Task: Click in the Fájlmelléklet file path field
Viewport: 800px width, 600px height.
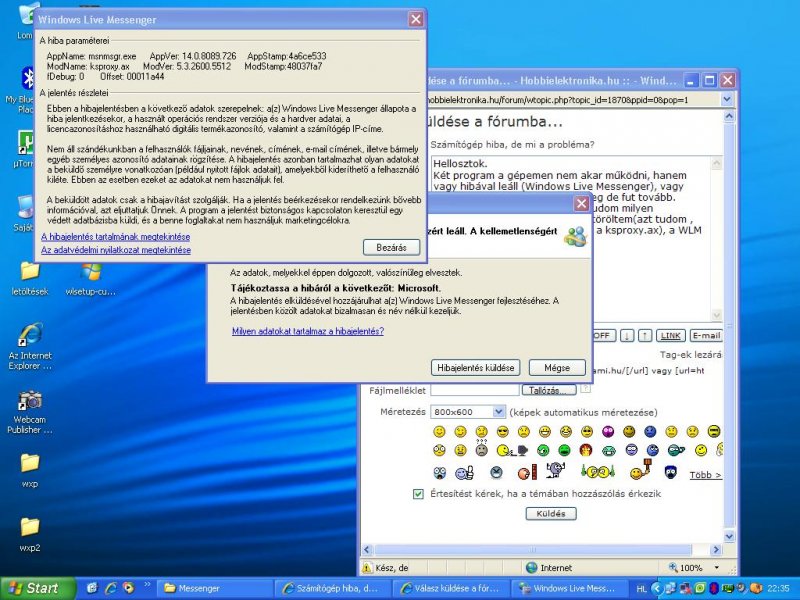Action: pos(475,390)
